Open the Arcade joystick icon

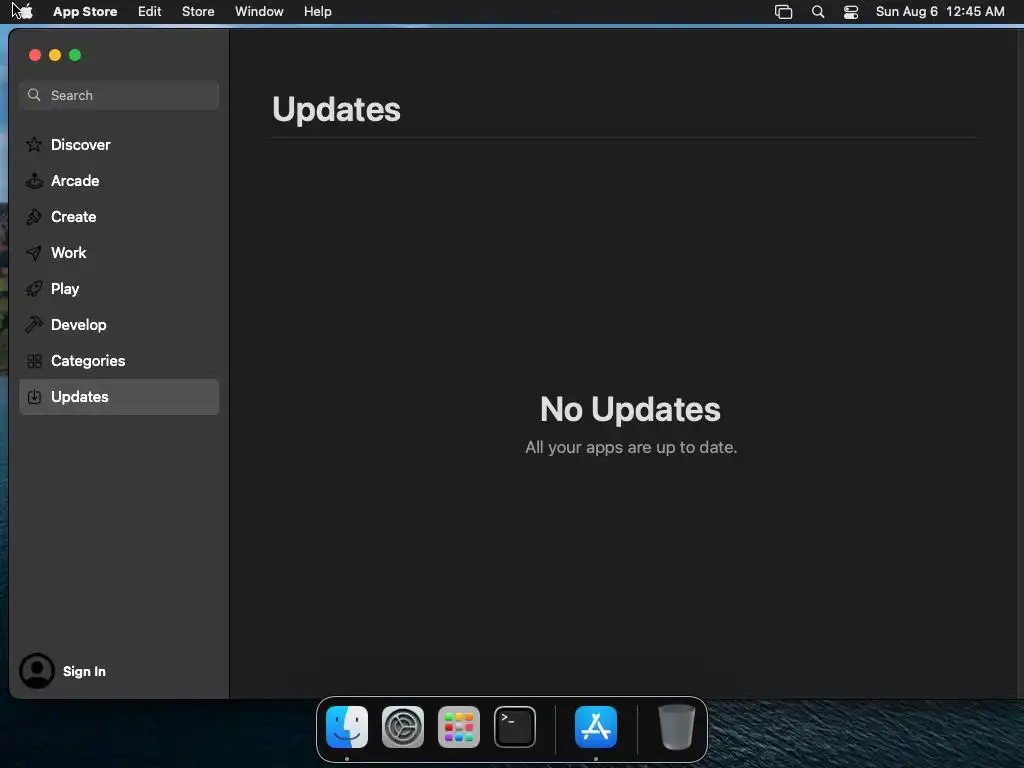click(x=34, y=181)
